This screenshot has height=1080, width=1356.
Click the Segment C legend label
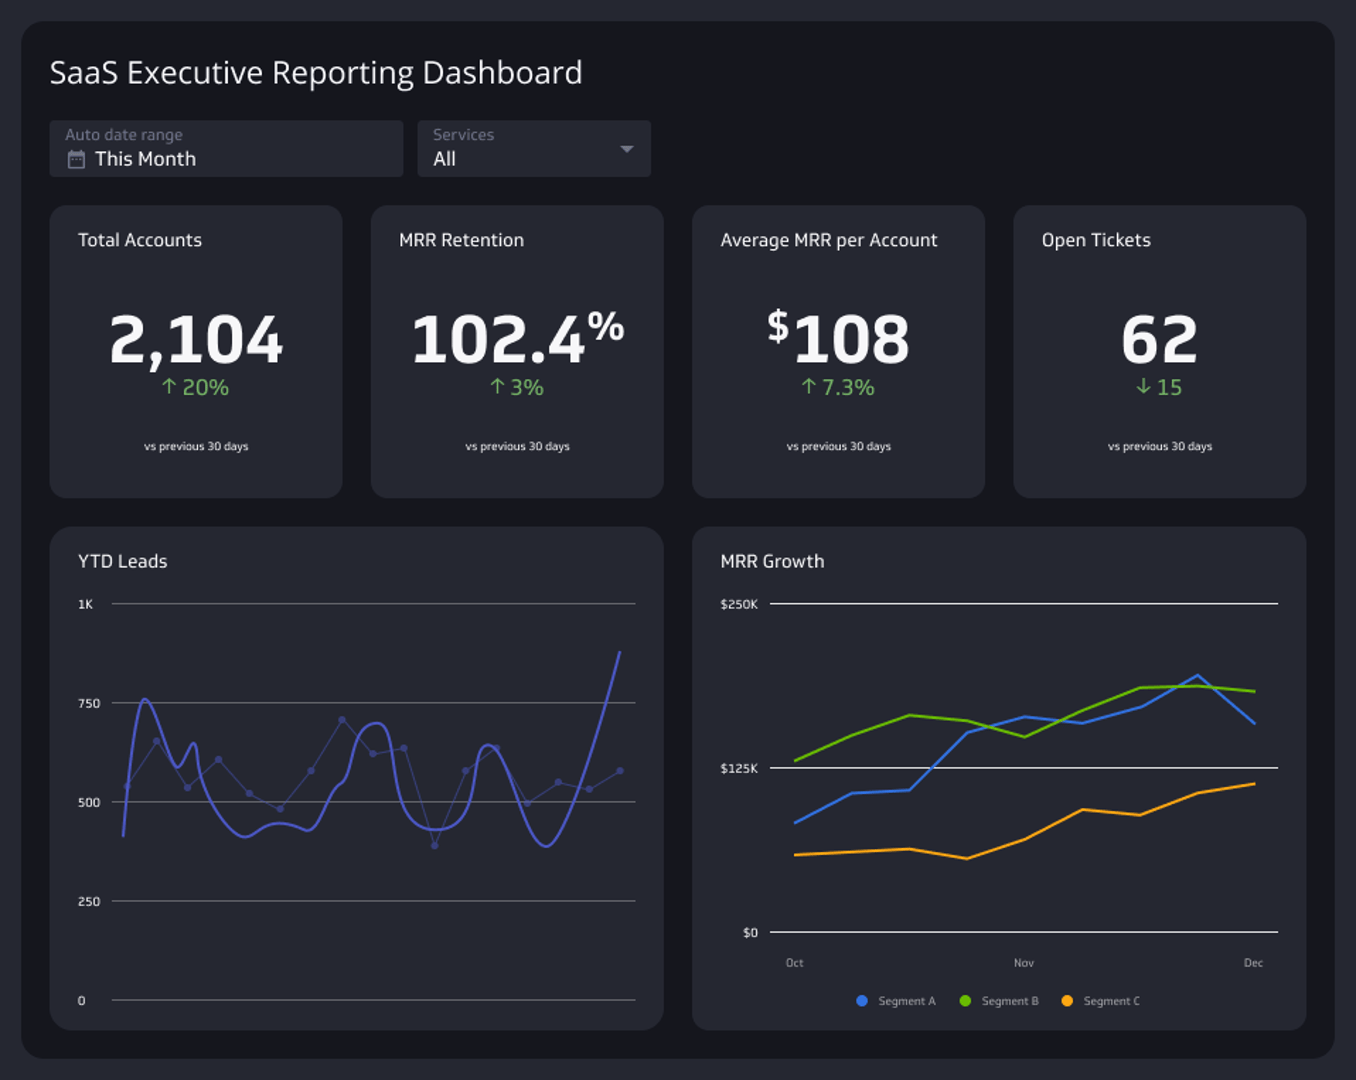point(1112,1001)
